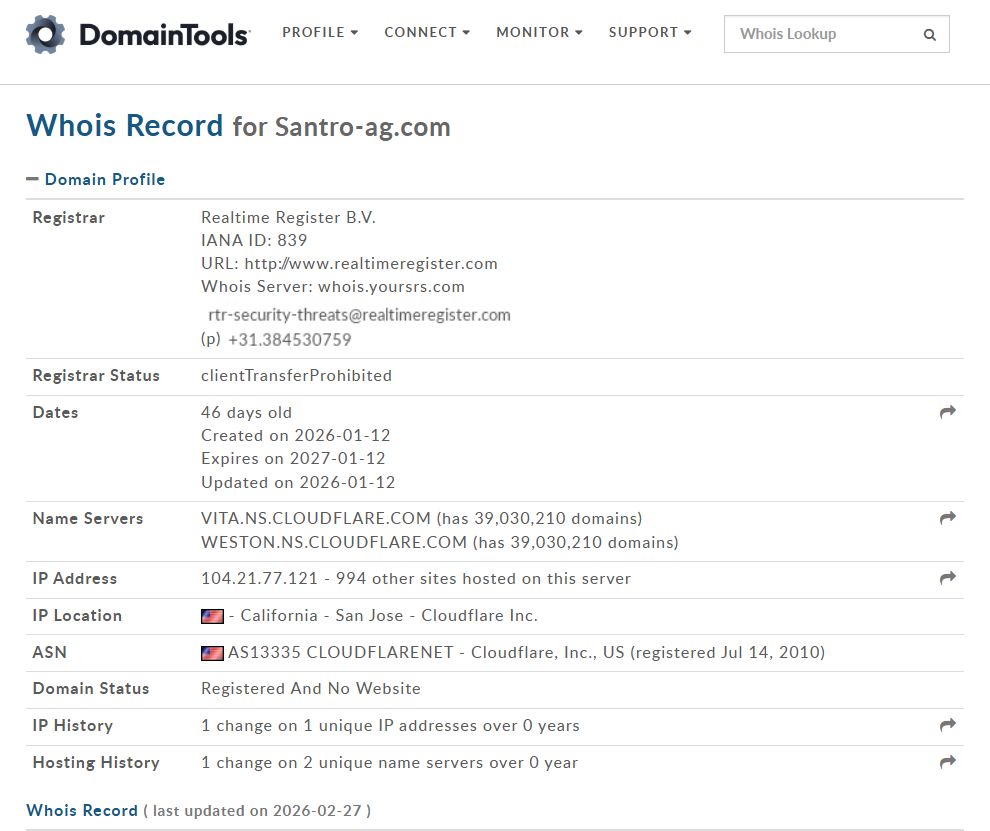Click the search magnifier icon
990x831 pixels.
[930, 35]
